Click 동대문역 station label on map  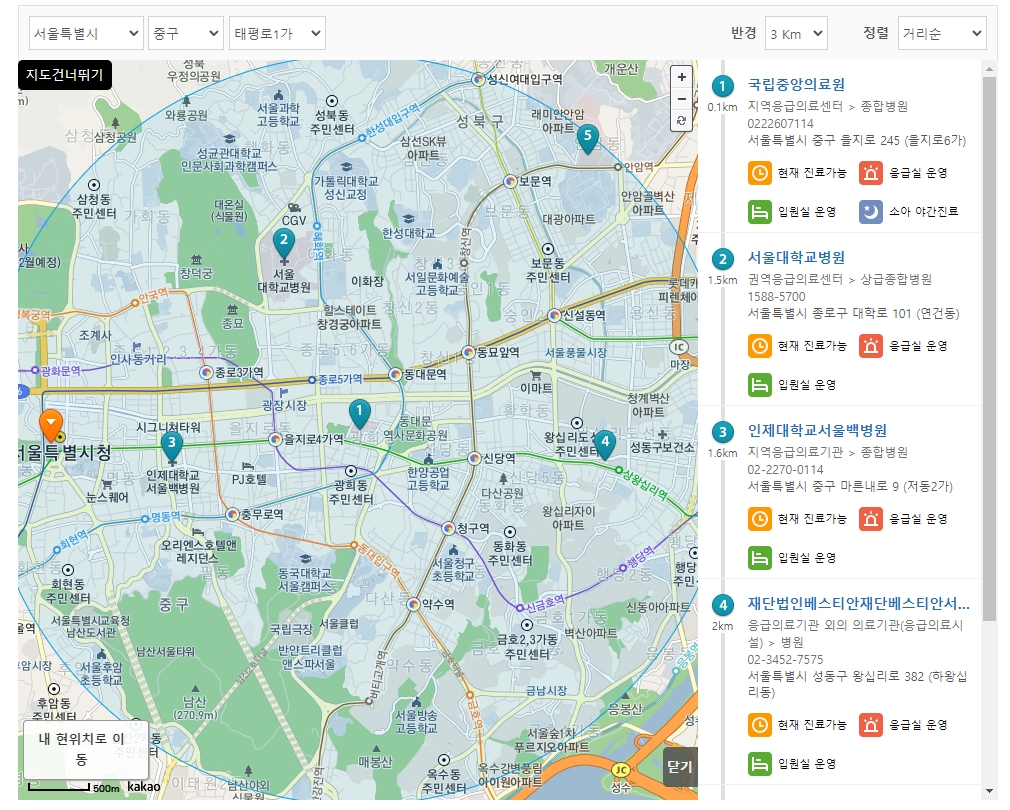click(424, 374)
